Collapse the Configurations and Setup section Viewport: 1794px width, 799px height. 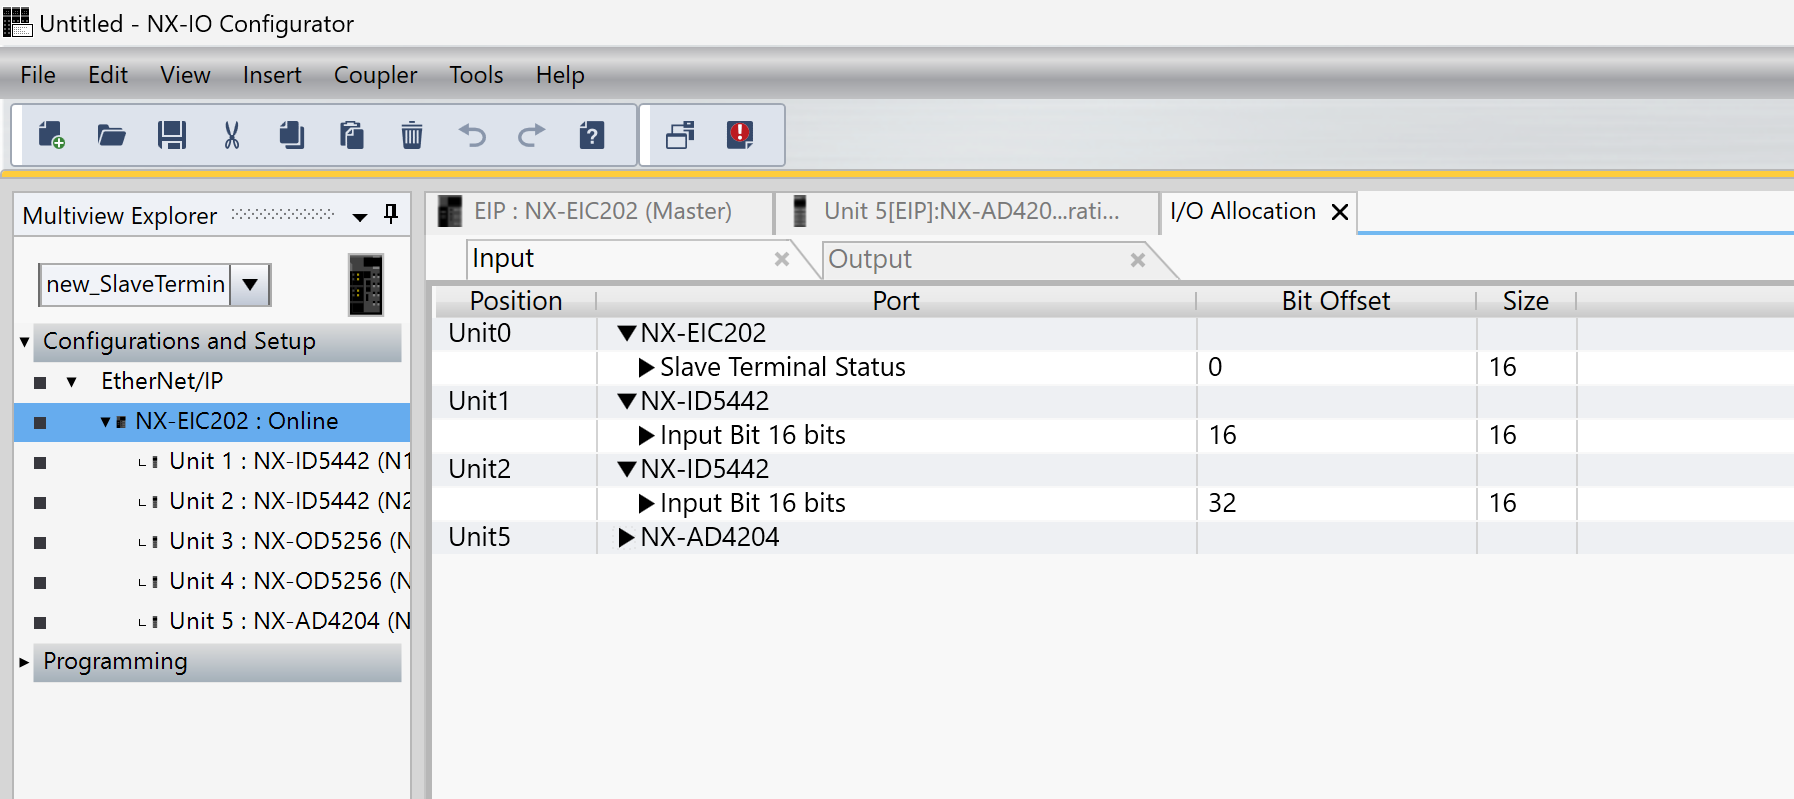pos(24,342)
